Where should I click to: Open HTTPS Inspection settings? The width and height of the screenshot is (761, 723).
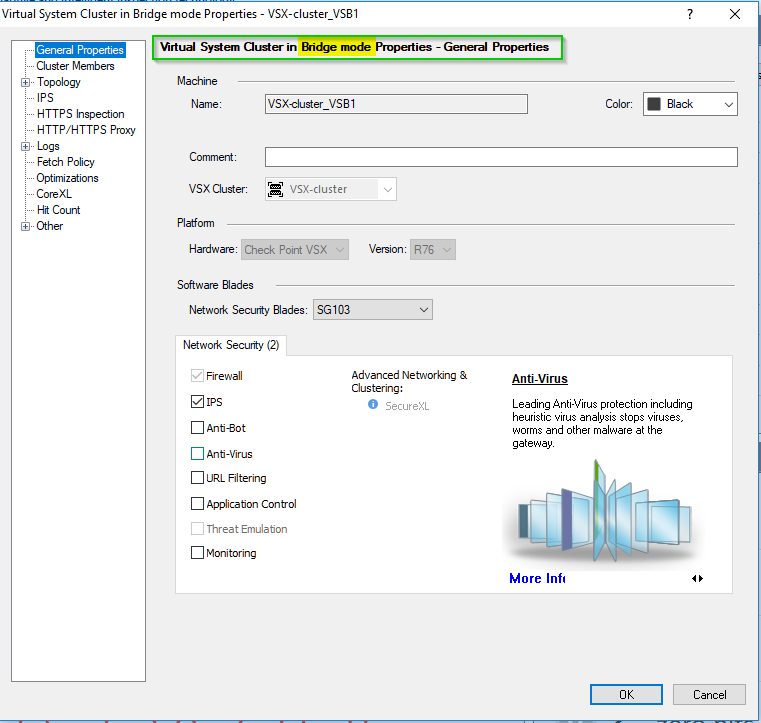[x=81, y=114]
